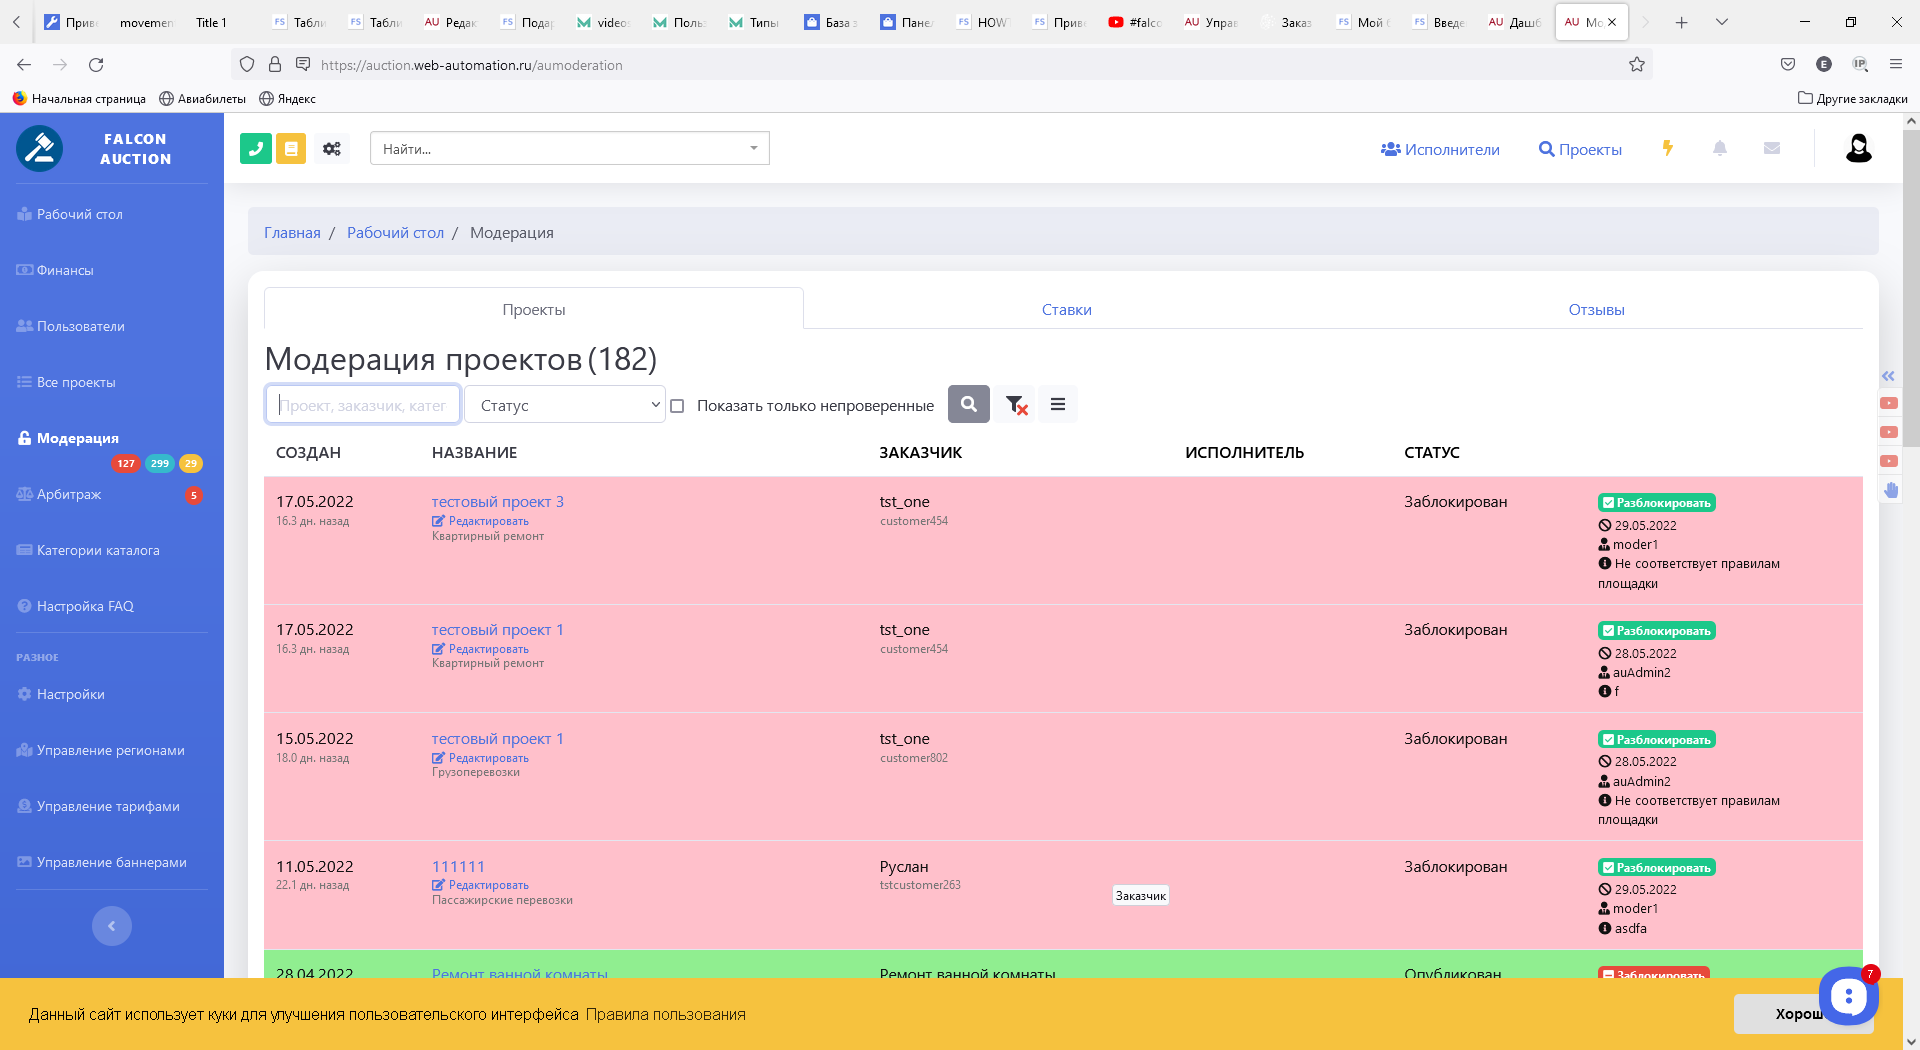The height and width of the screenshot is (1050, 1920).
Task: Expand the right side panel double-chevron
Action: [x=1888, y=376]
